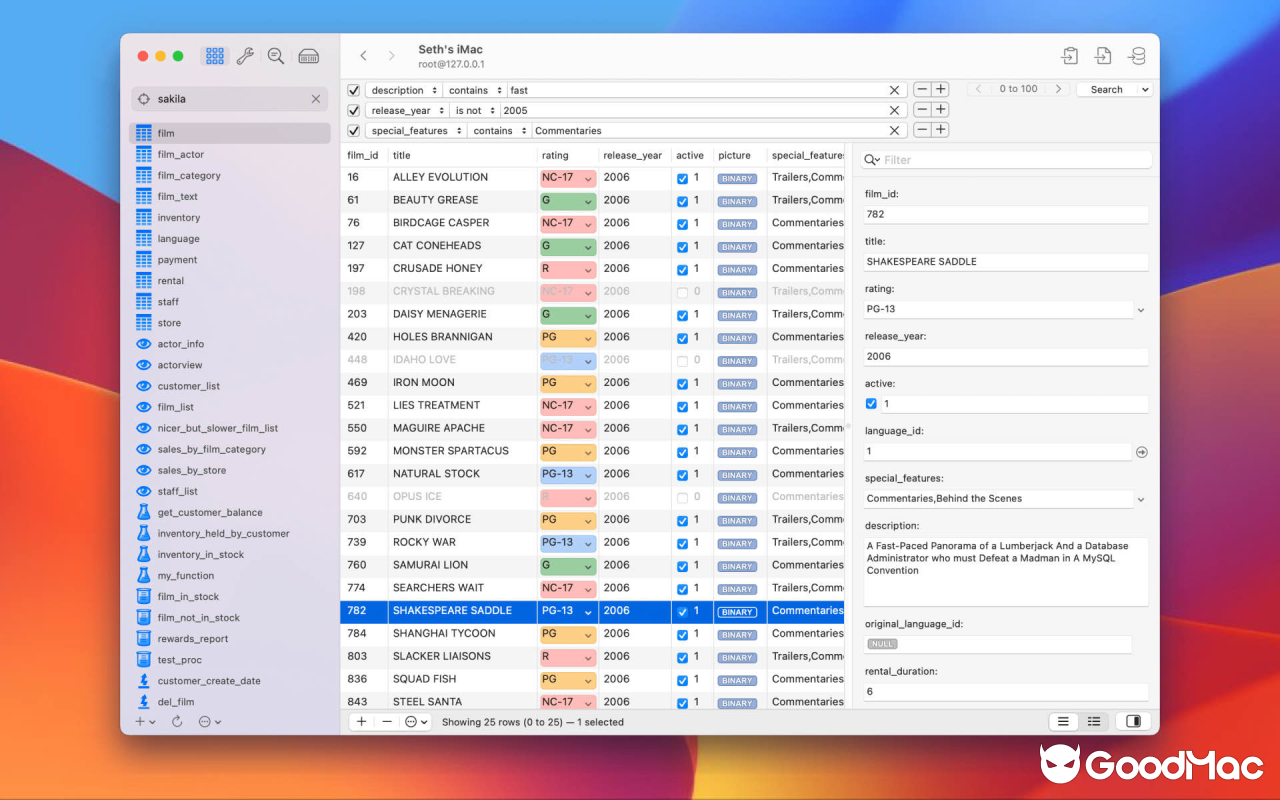This screenshot has width=1280, height=800.
Task: Open the SQL query editor icon
Action: pyautogui.click(x=215, y=56)
